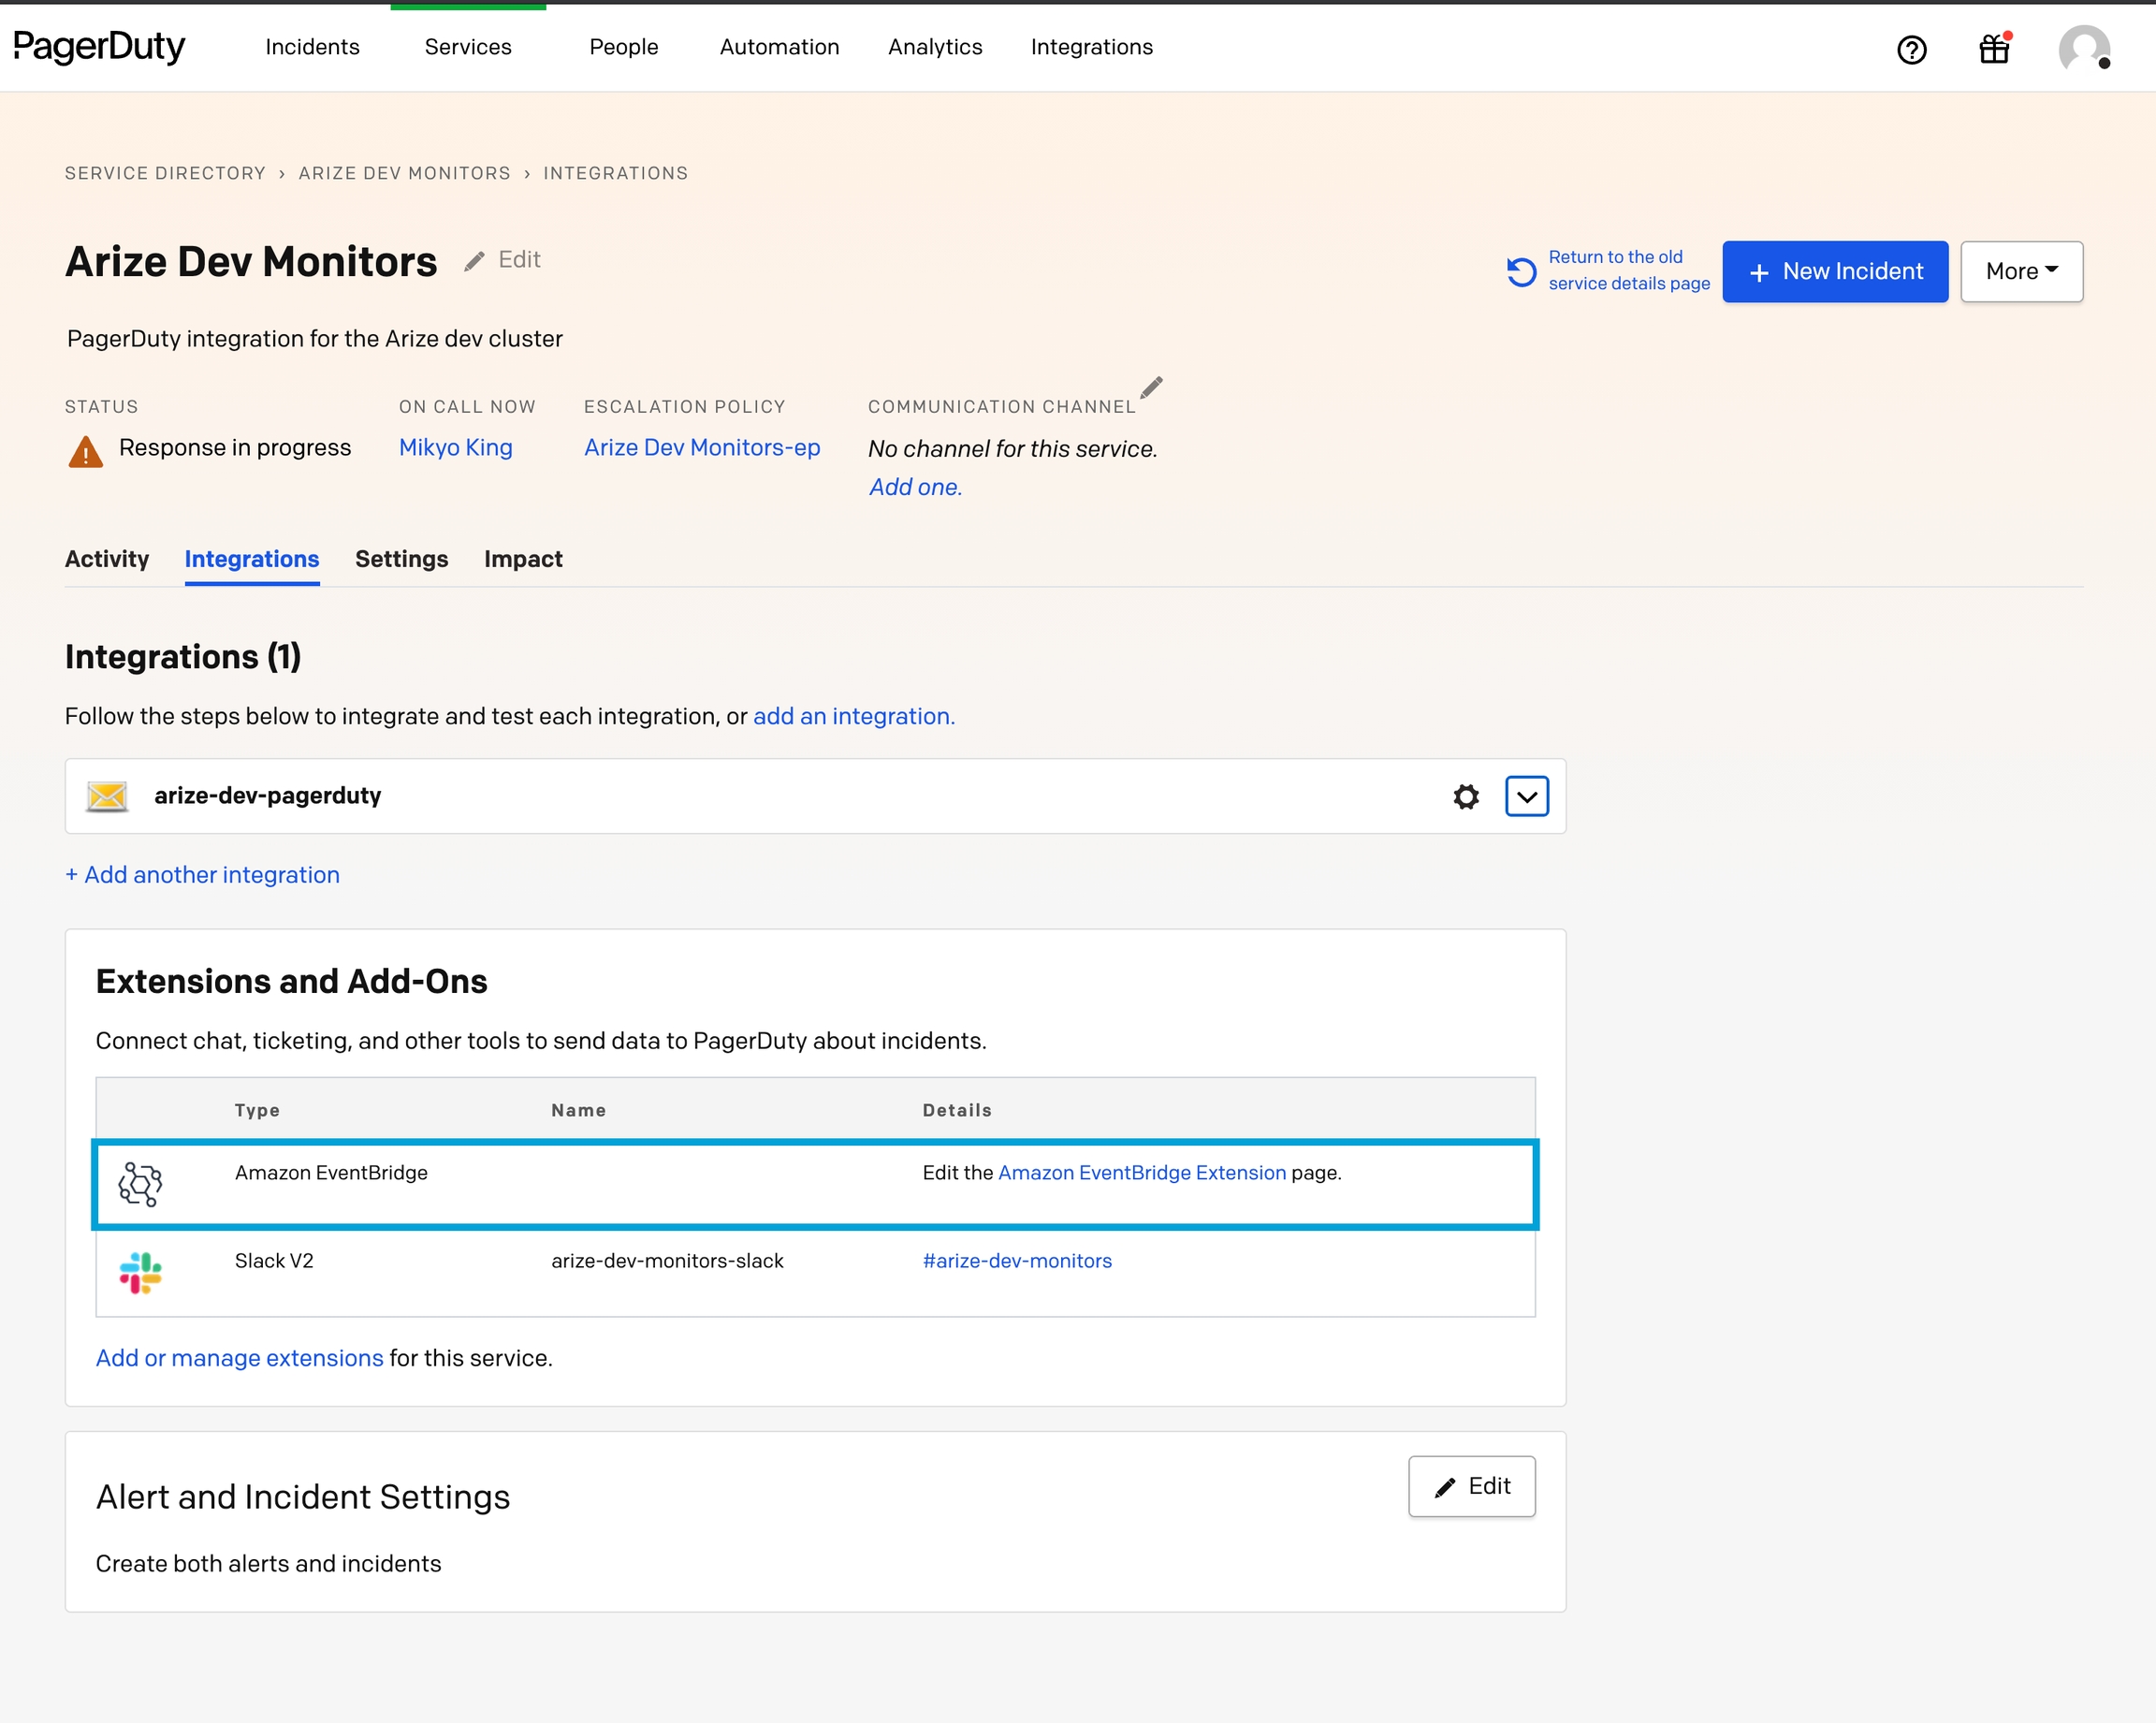This screenshot has height=1723, width=2156.
Task: Open the Services navigation menu
Action: pyautogui.click(x=467, y=47)
